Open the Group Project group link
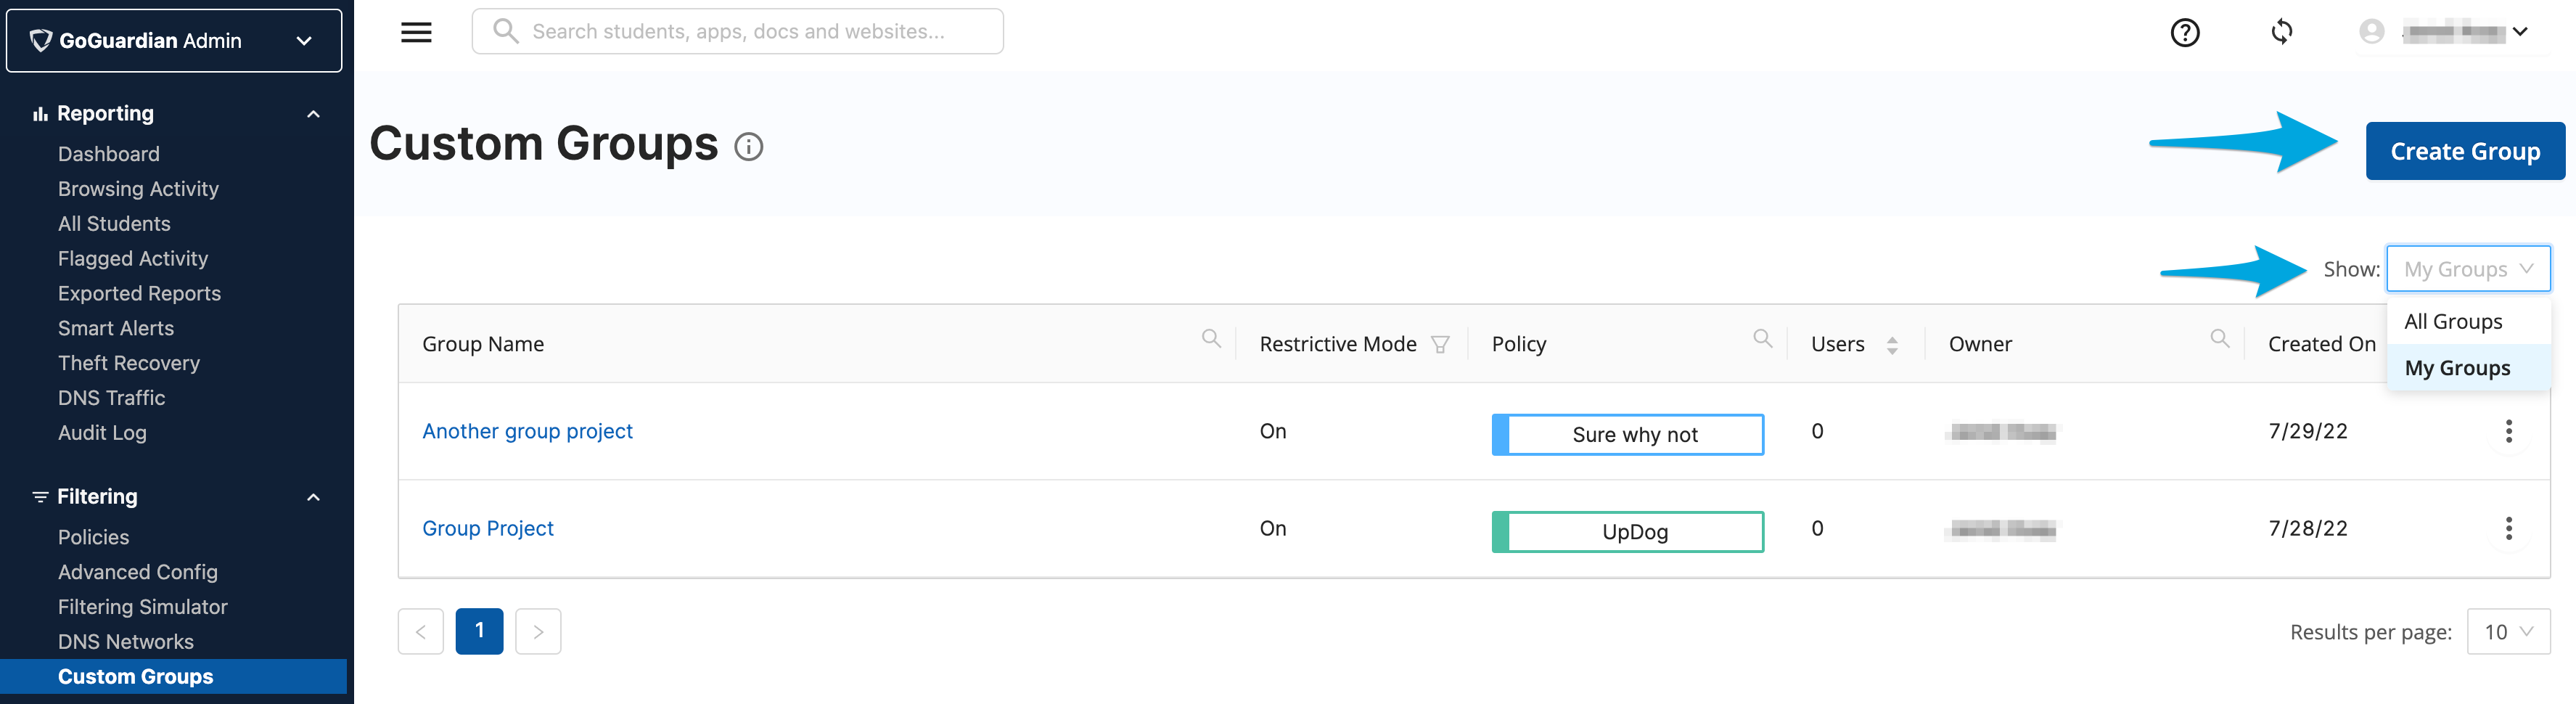This screenshot has height=704, width=2576. [x=487, y=528]
